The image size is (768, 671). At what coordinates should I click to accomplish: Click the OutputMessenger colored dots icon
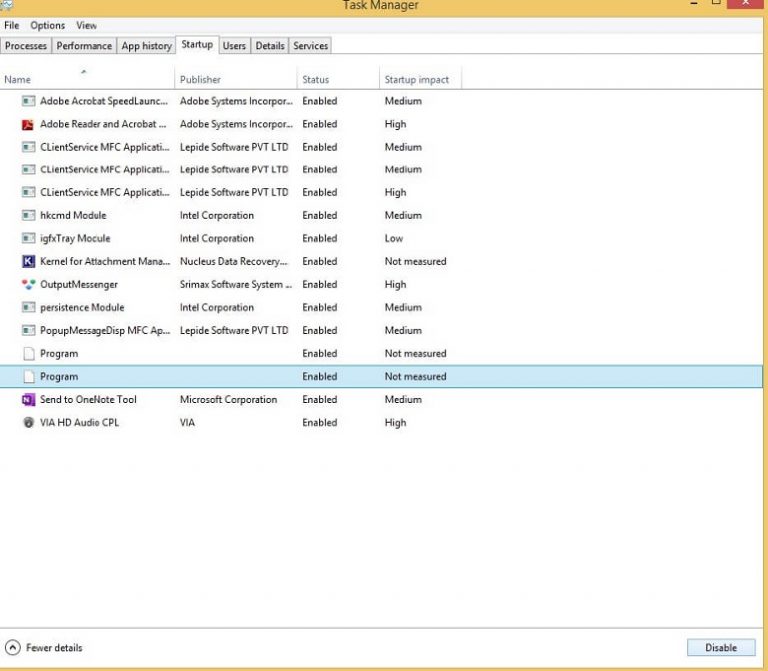tap(28, 284)
